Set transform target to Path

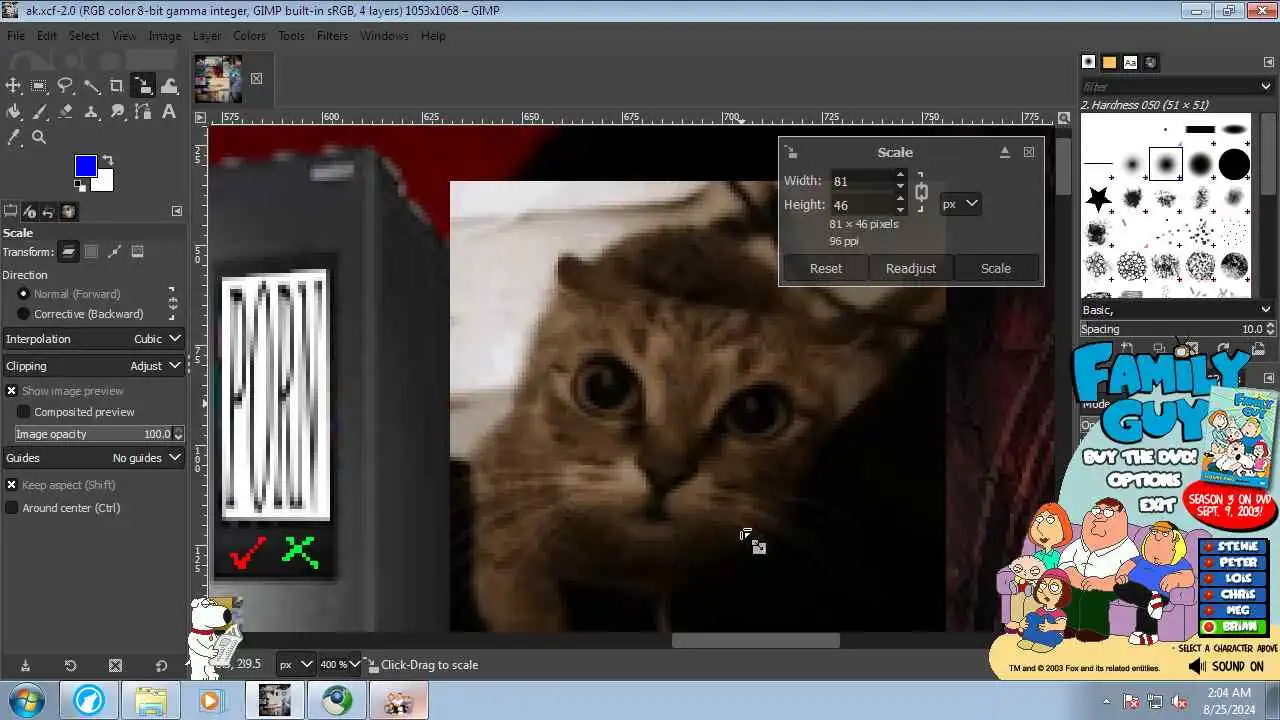point(114,252)
